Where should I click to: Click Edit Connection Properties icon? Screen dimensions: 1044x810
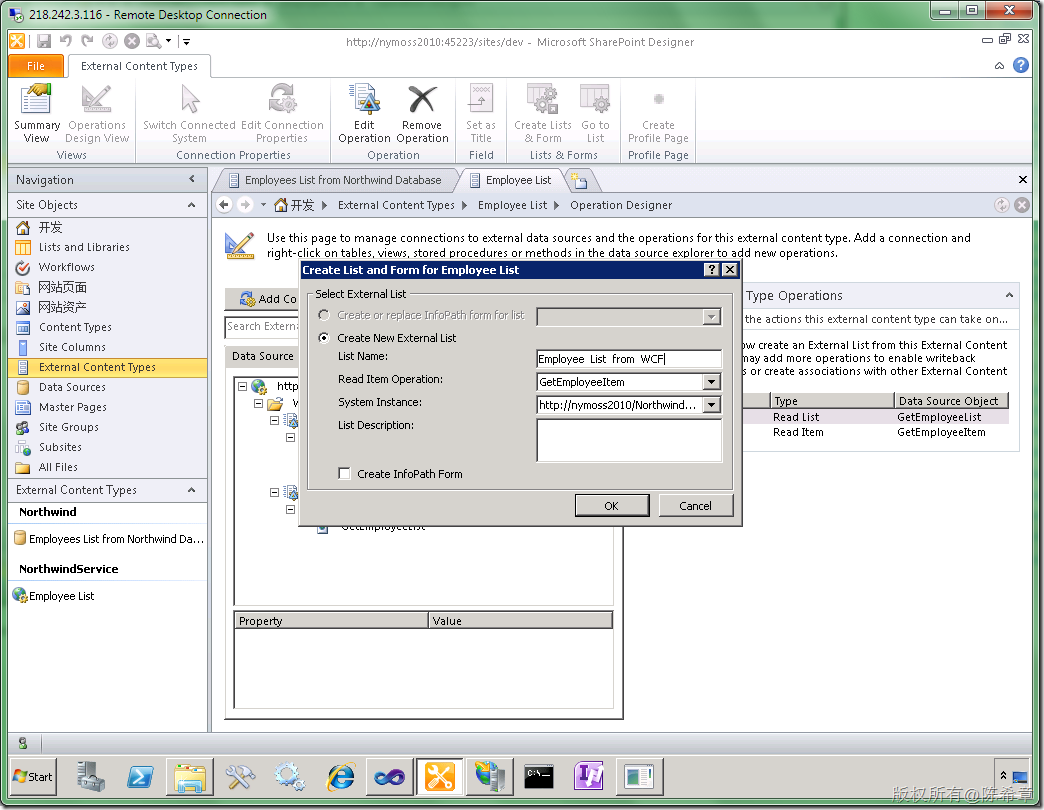pyautogui.click(x=282, y=114)
